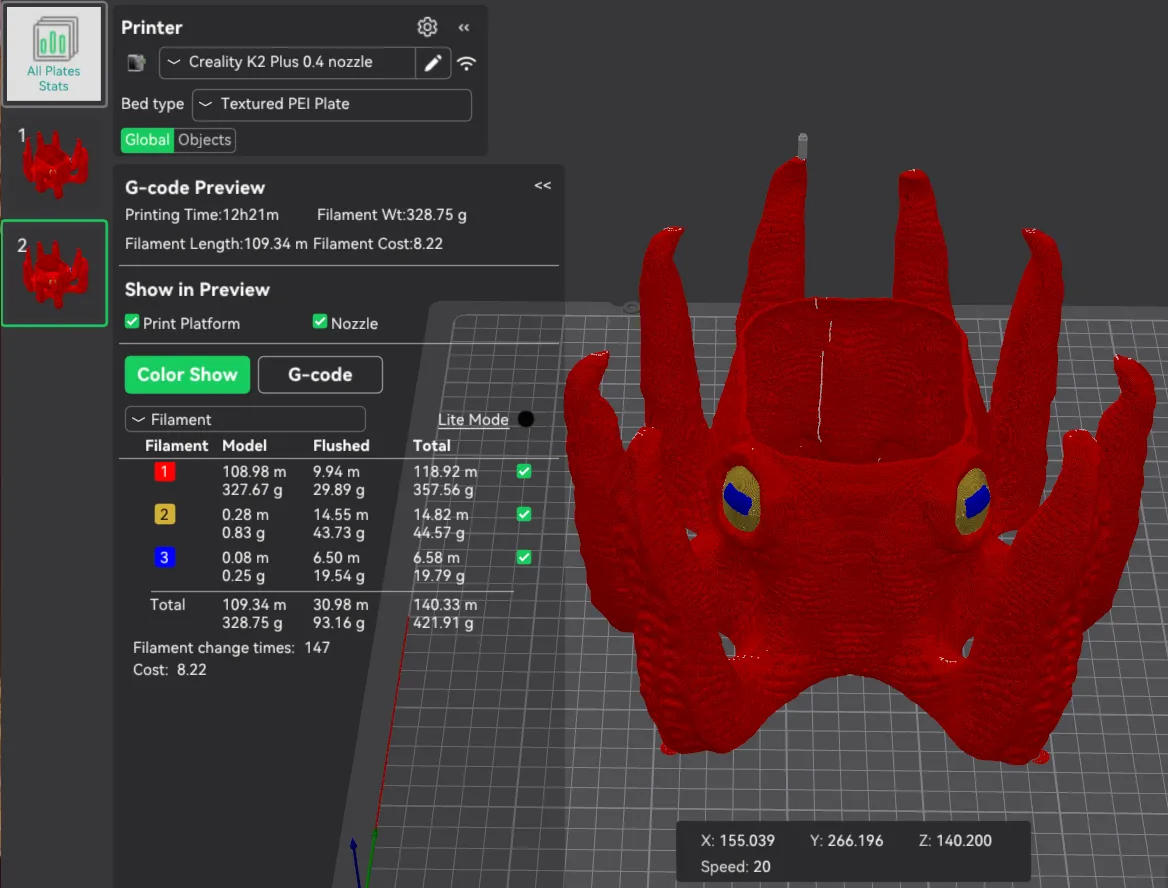
Task: Select the Global tab
Action: [147, 140]
